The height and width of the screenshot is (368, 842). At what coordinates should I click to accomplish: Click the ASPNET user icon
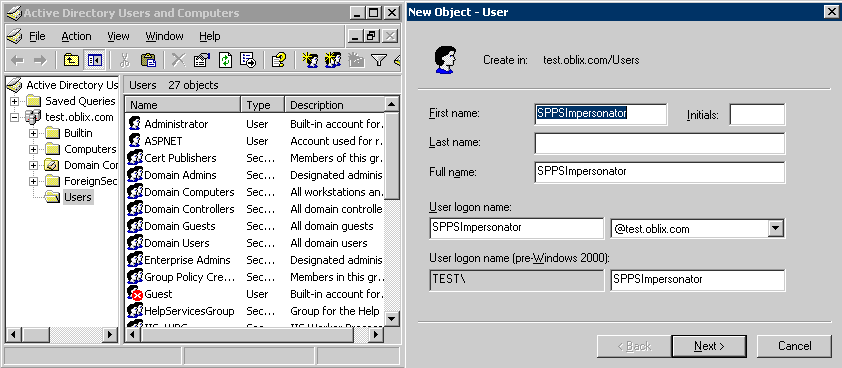(134, 141)
